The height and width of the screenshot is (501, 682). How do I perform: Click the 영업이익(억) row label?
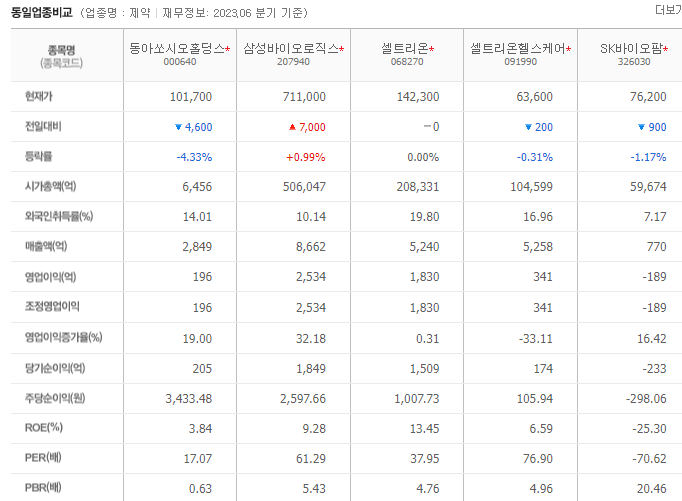pyautogui.click(x=50, y=277)
